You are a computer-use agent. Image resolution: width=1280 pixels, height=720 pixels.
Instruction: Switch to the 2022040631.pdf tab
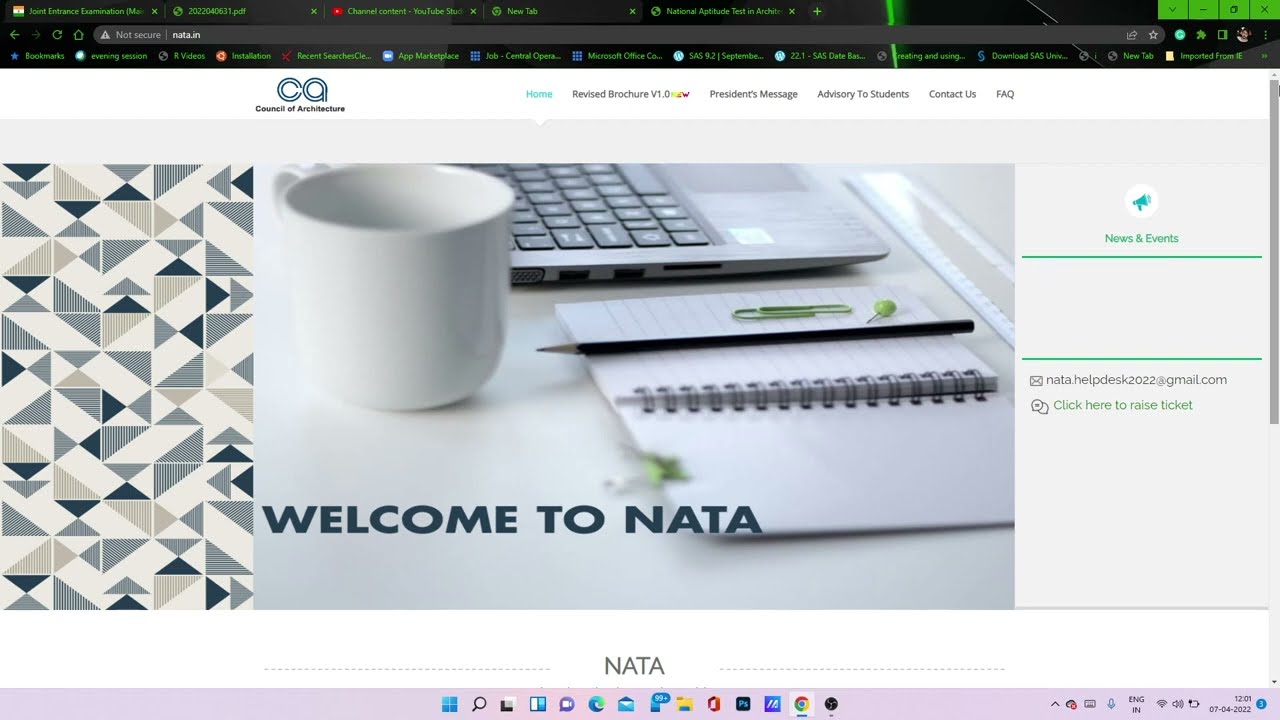[244, 11]
